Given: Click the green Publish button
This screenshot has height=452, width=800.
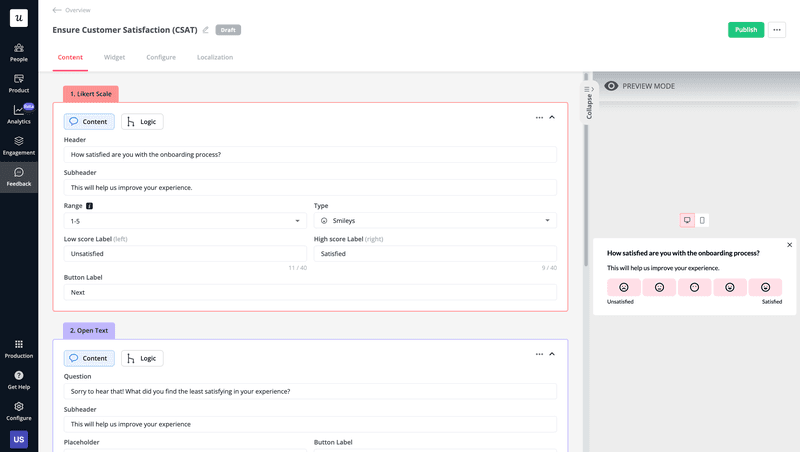Looking at the screenshot, I should 745,30.
